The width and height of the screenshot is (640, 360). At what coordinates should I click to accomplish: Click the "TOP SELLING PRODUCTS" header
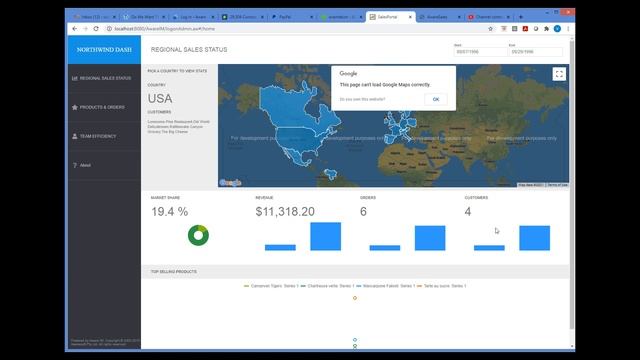coord(173,271)
